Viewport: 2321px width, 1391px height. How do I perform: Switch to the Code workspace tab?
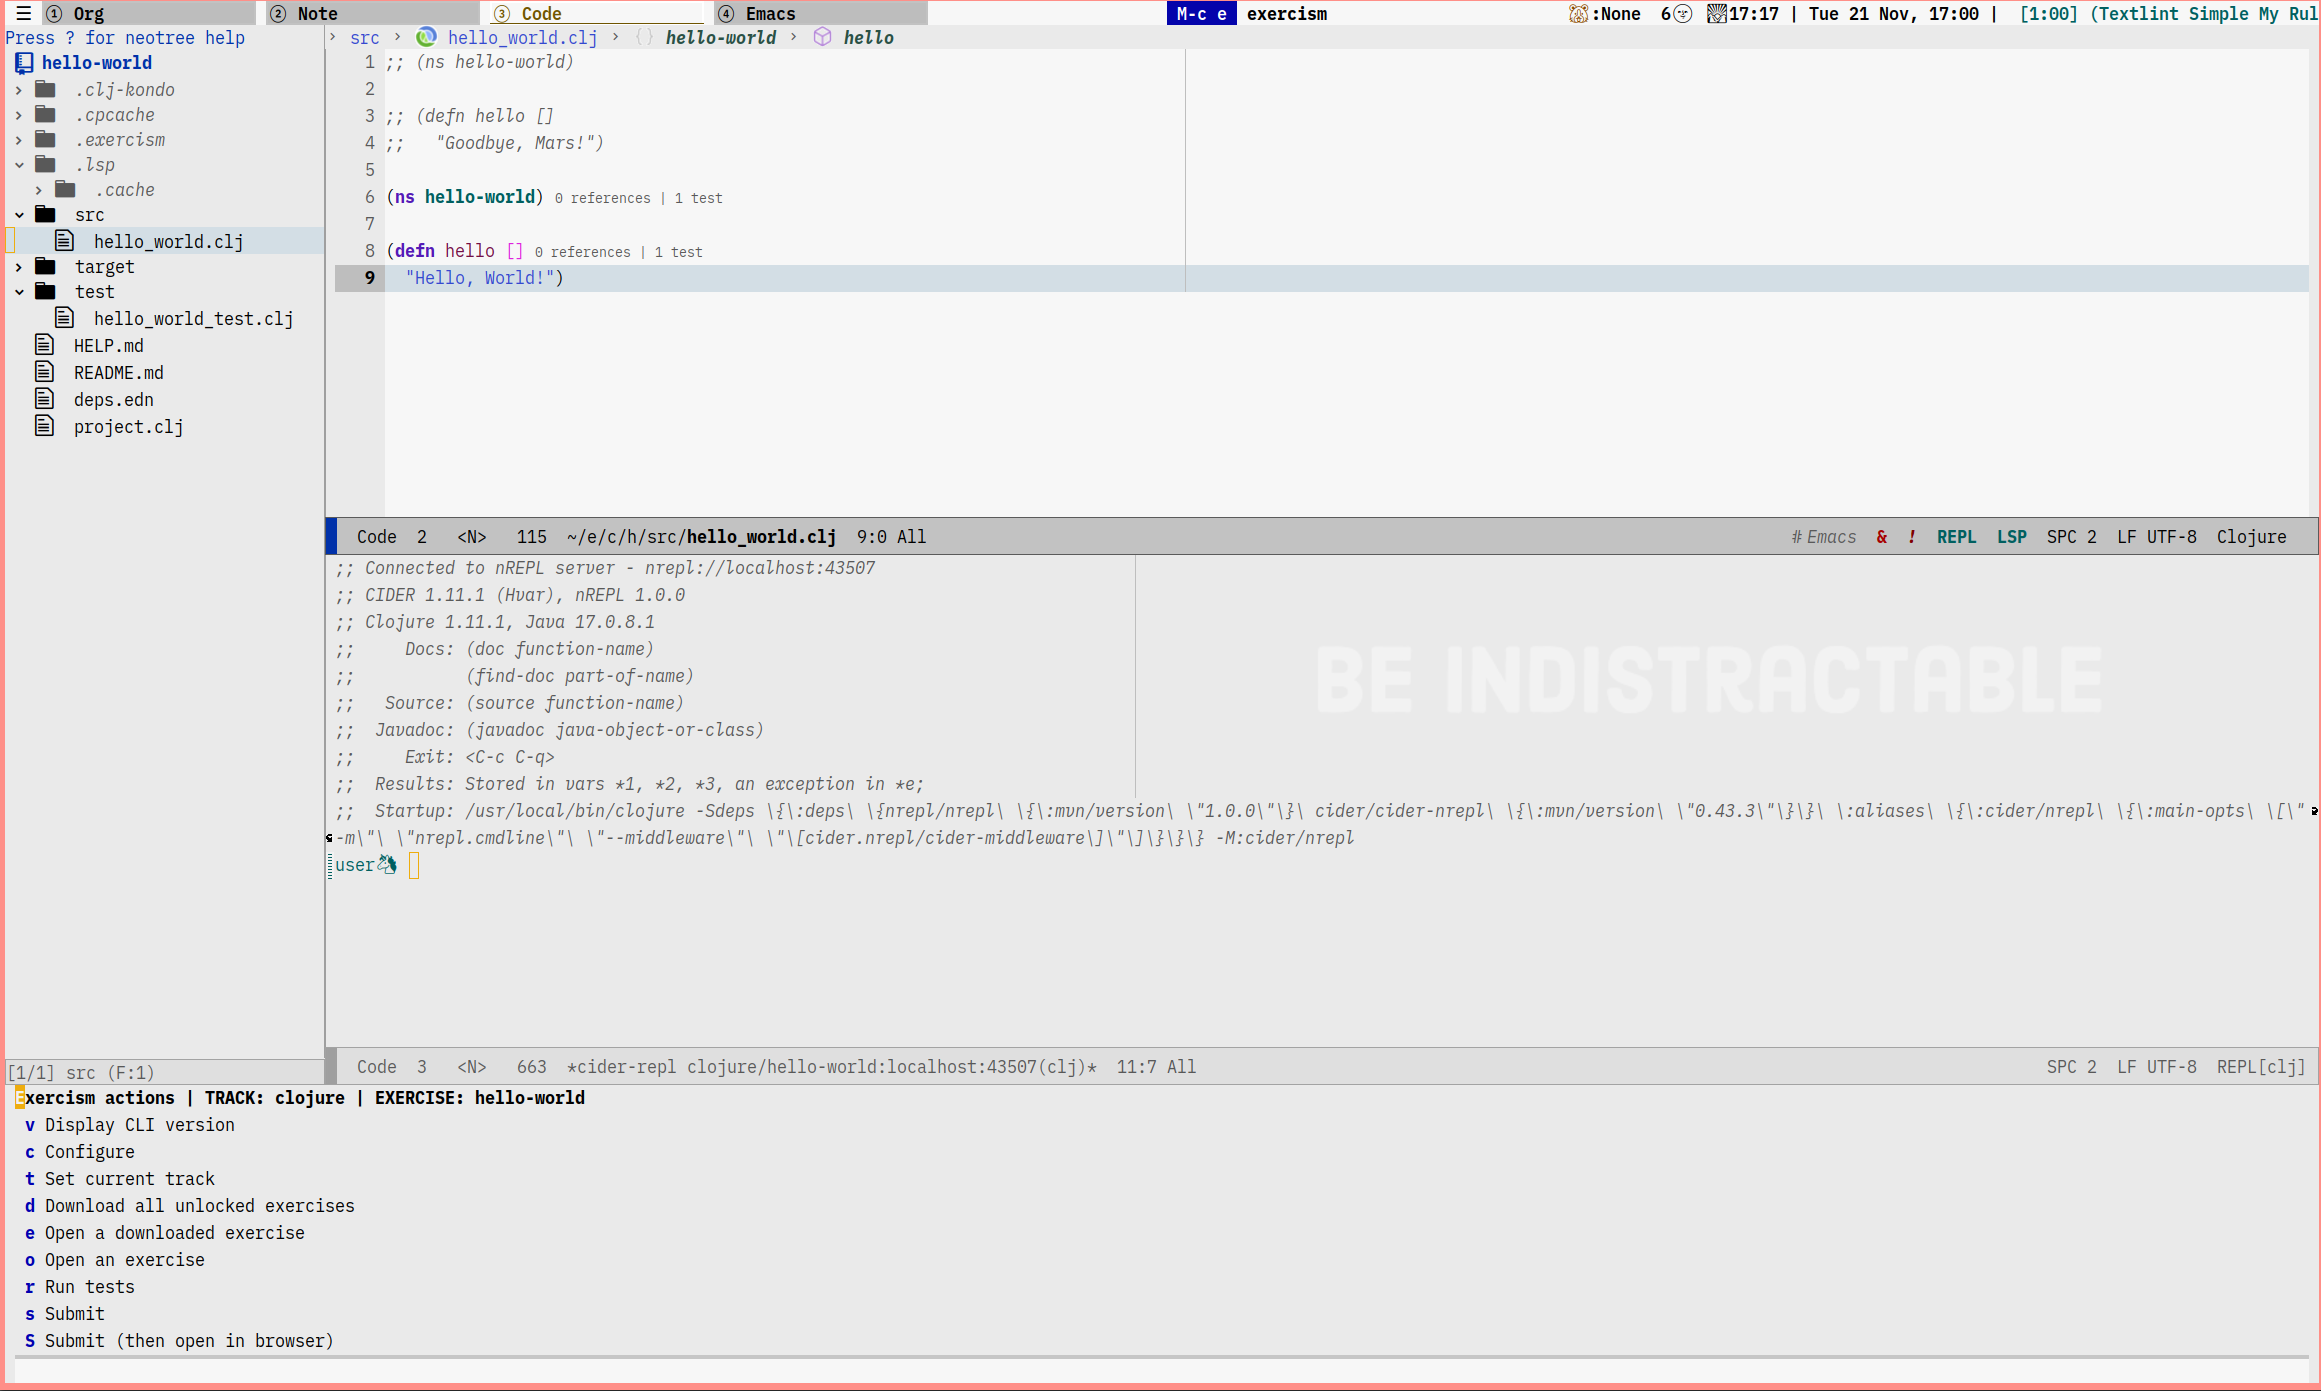pos(596,13)
